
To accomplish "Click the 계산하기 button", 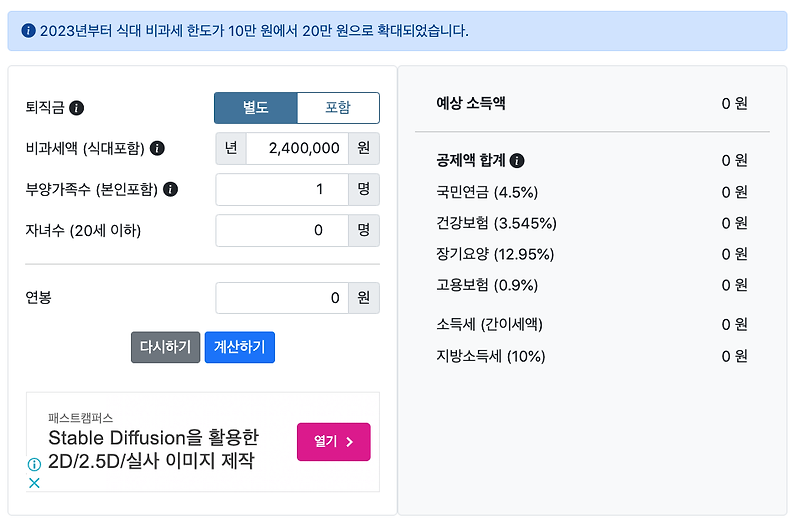I will point(240,347).
